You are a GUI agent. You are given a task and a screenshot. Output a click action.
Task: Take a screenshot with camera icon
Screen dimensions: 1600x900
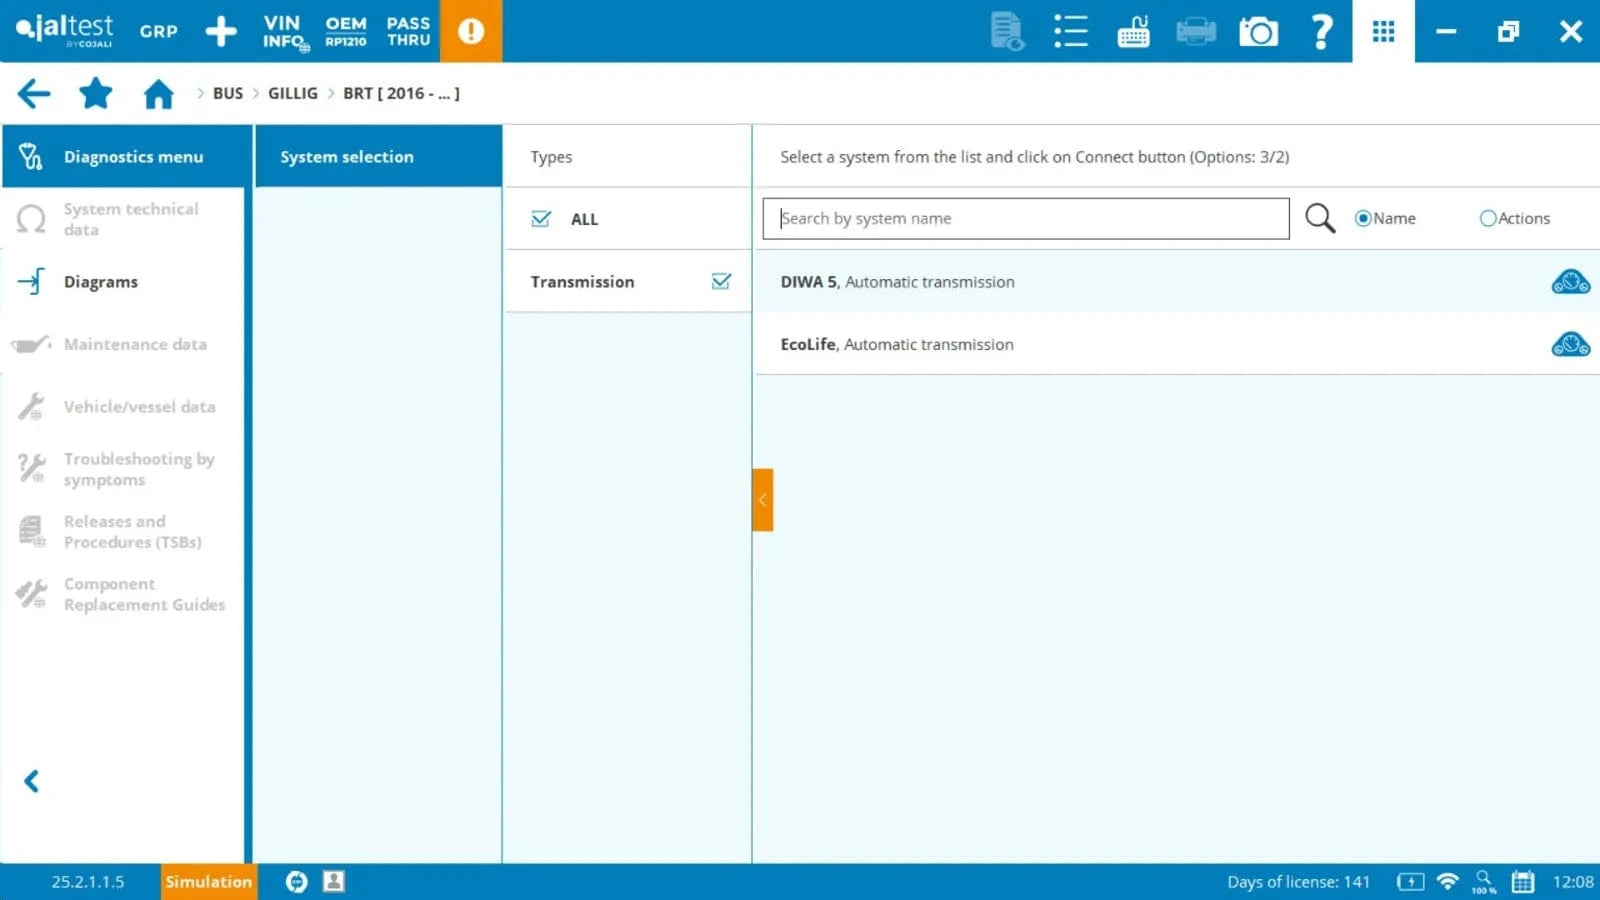[1259, 31]
